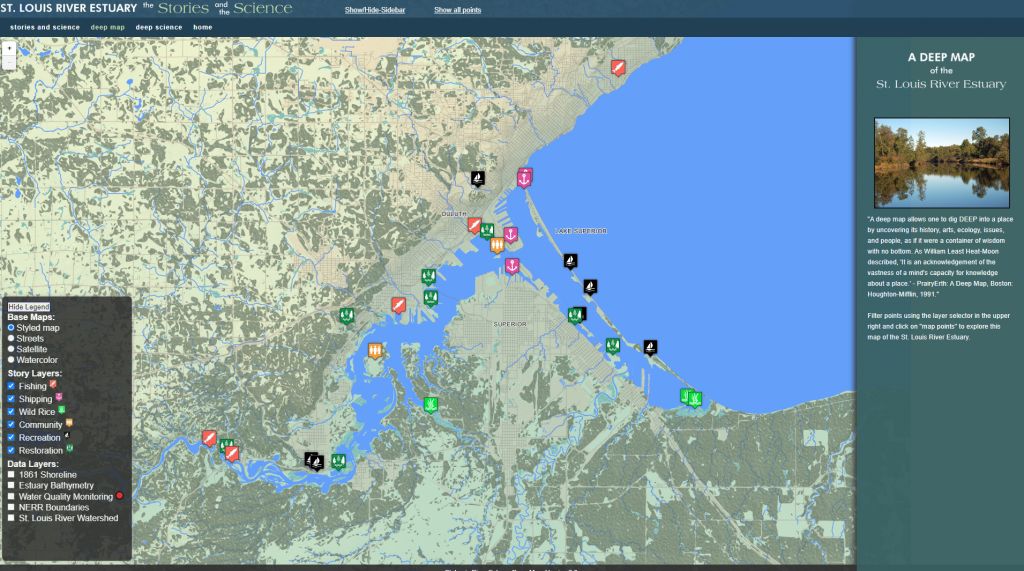Click the Base Maps legend heading
The width and height of the screenshot is (1024, 571).
point(31,317)
